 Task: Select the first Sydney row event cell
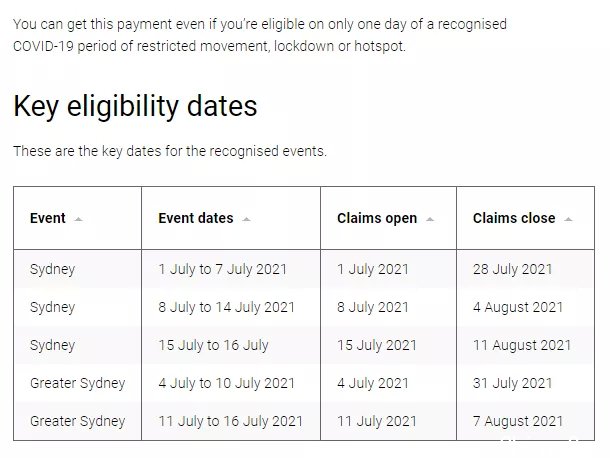(77, 269)
